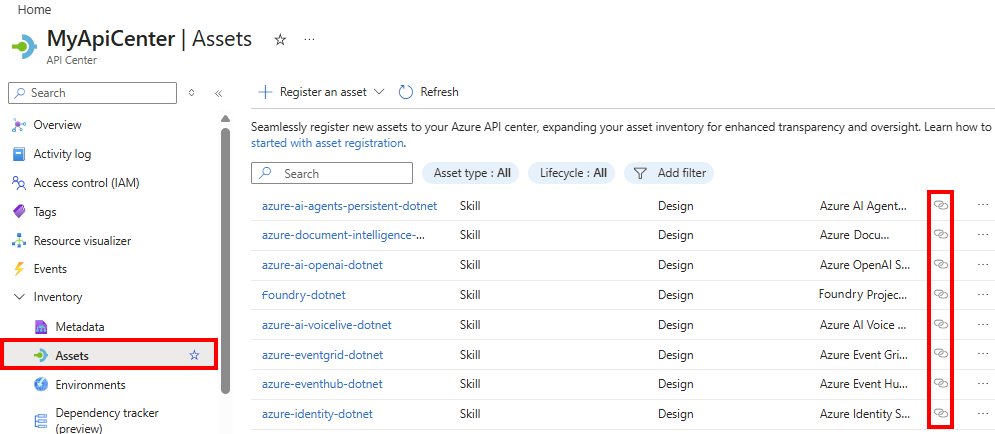Open more options for azure-eventgrid-dotnet row
Screen dimensions: 995x434
pyautogui.click(x=983, y=354)
